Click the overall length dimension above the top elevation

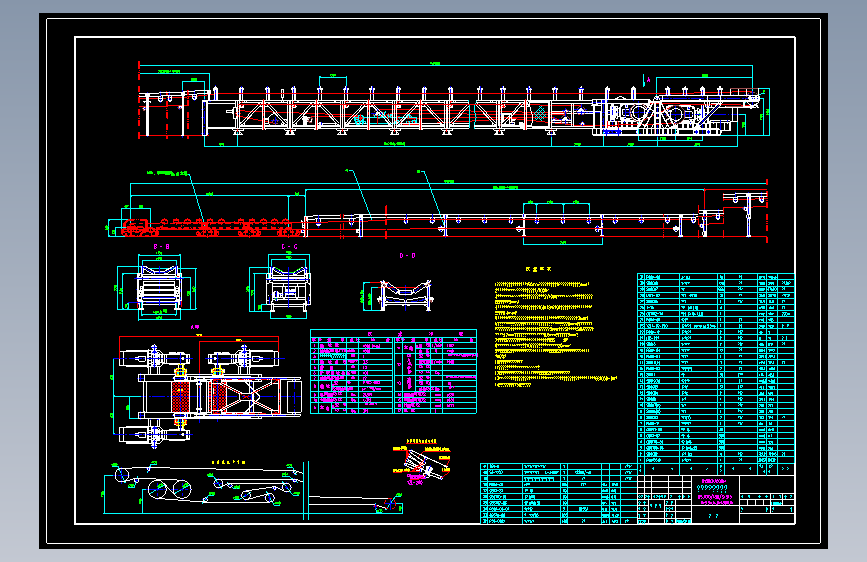(x=435, y=64)
